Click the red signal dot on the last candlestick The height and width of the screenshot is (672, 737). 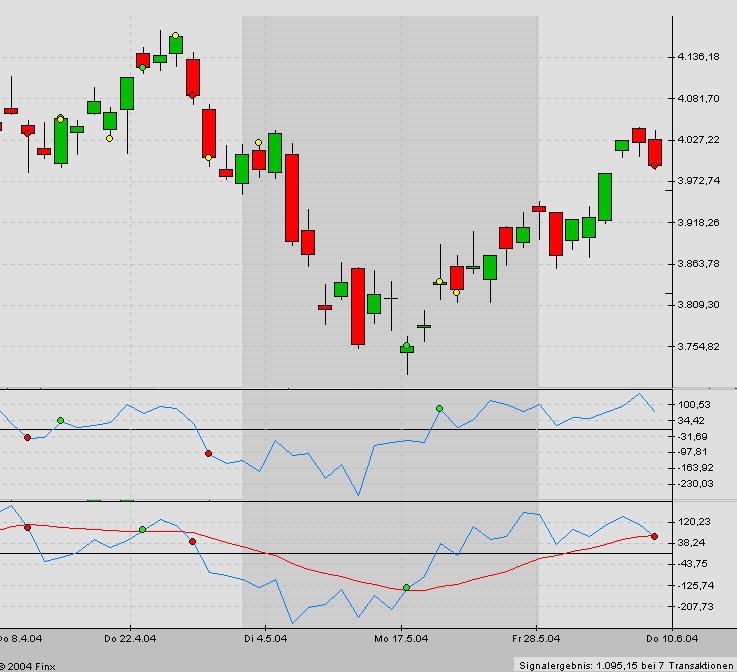pos(654,165)
